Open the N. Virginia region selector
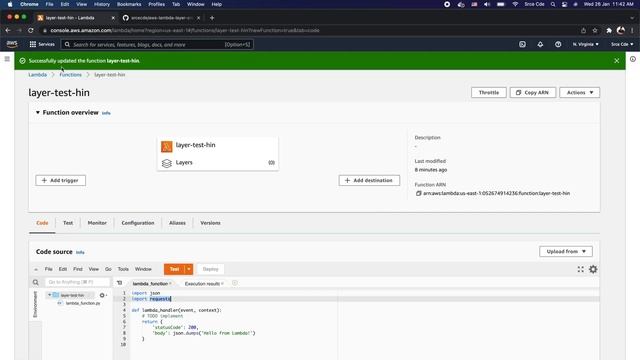The width and height of the screenshot is (640, 360). point(585,44)
